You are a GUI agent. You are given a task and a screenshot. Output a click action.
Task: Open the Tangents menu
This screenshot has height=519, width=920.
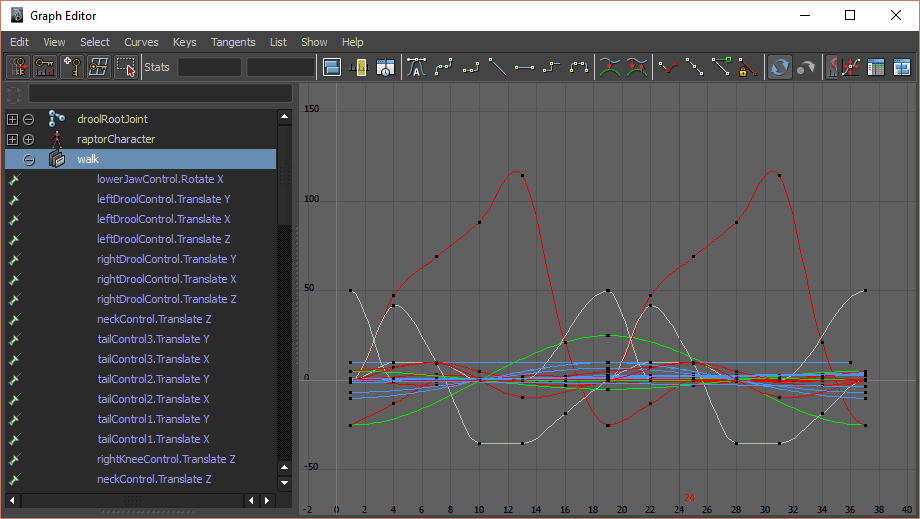233,42
